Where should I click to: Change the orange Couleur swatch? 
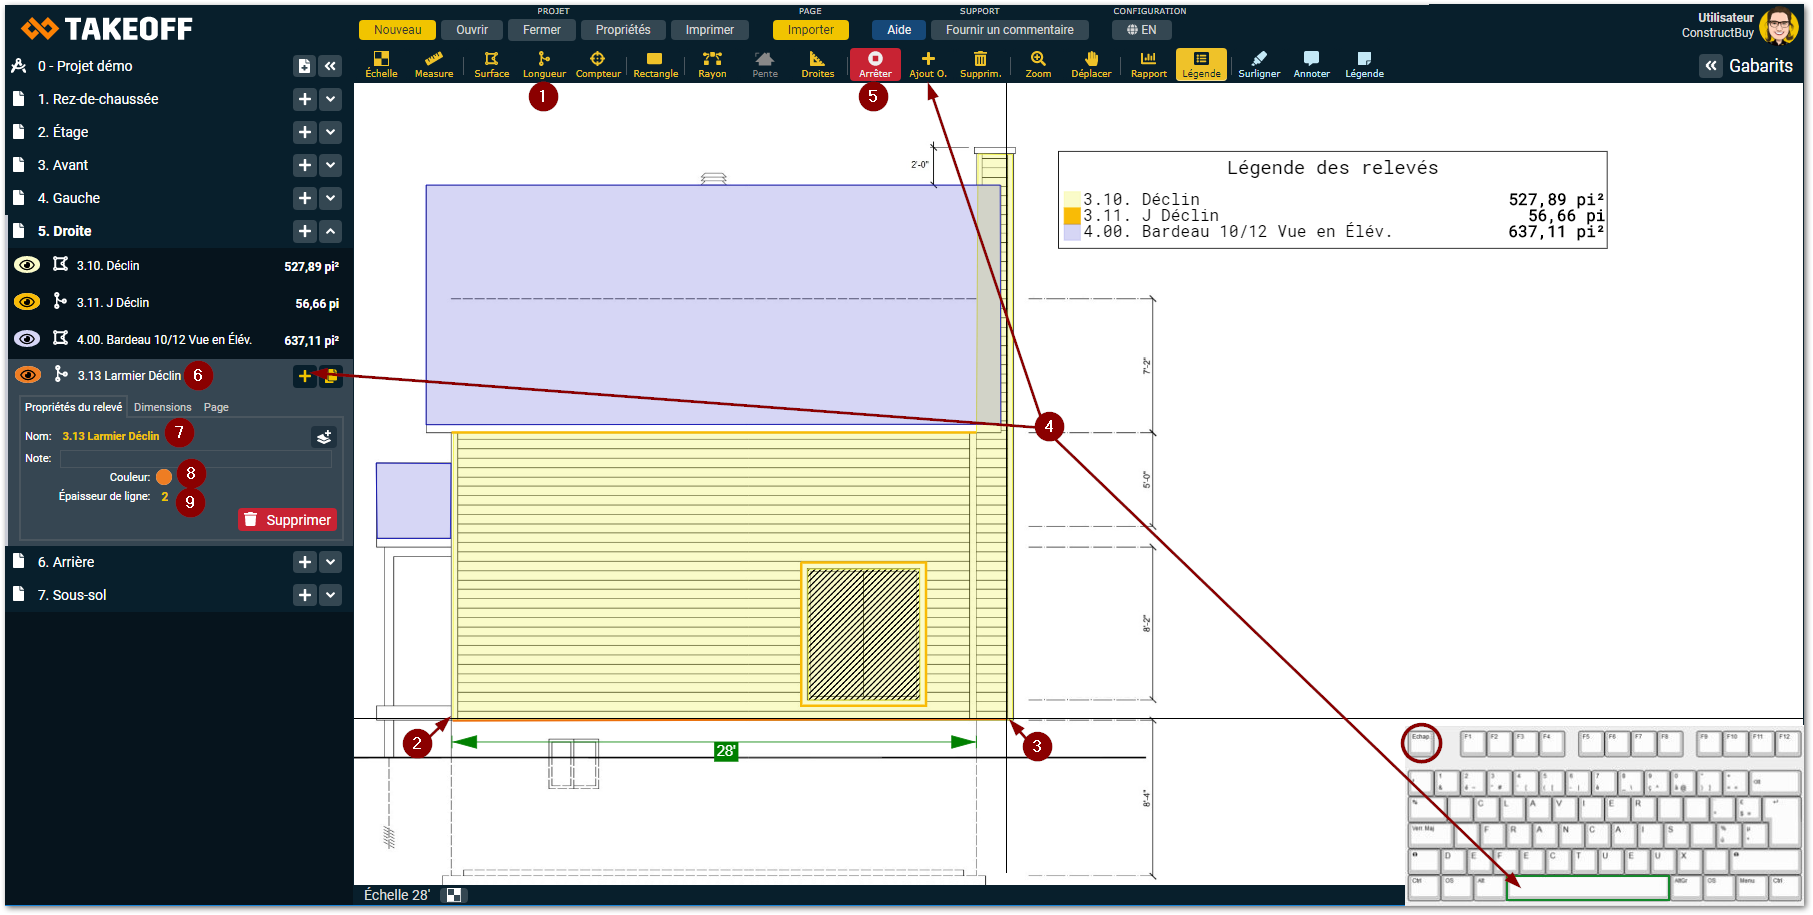(164, 477)
